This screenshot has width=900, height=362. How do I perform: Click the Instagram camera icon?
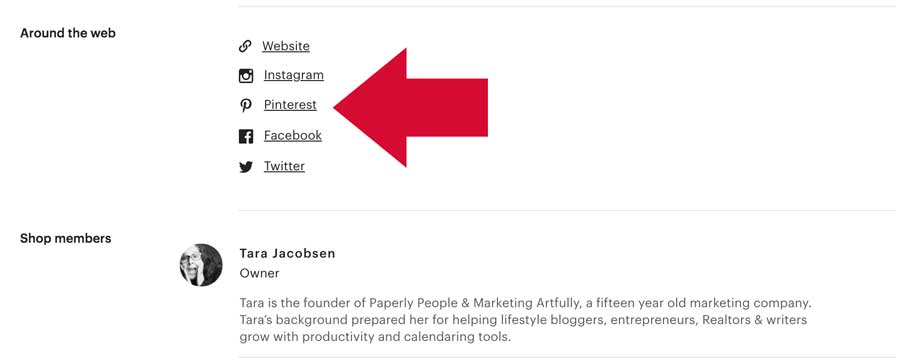click(x=246, y=76)
